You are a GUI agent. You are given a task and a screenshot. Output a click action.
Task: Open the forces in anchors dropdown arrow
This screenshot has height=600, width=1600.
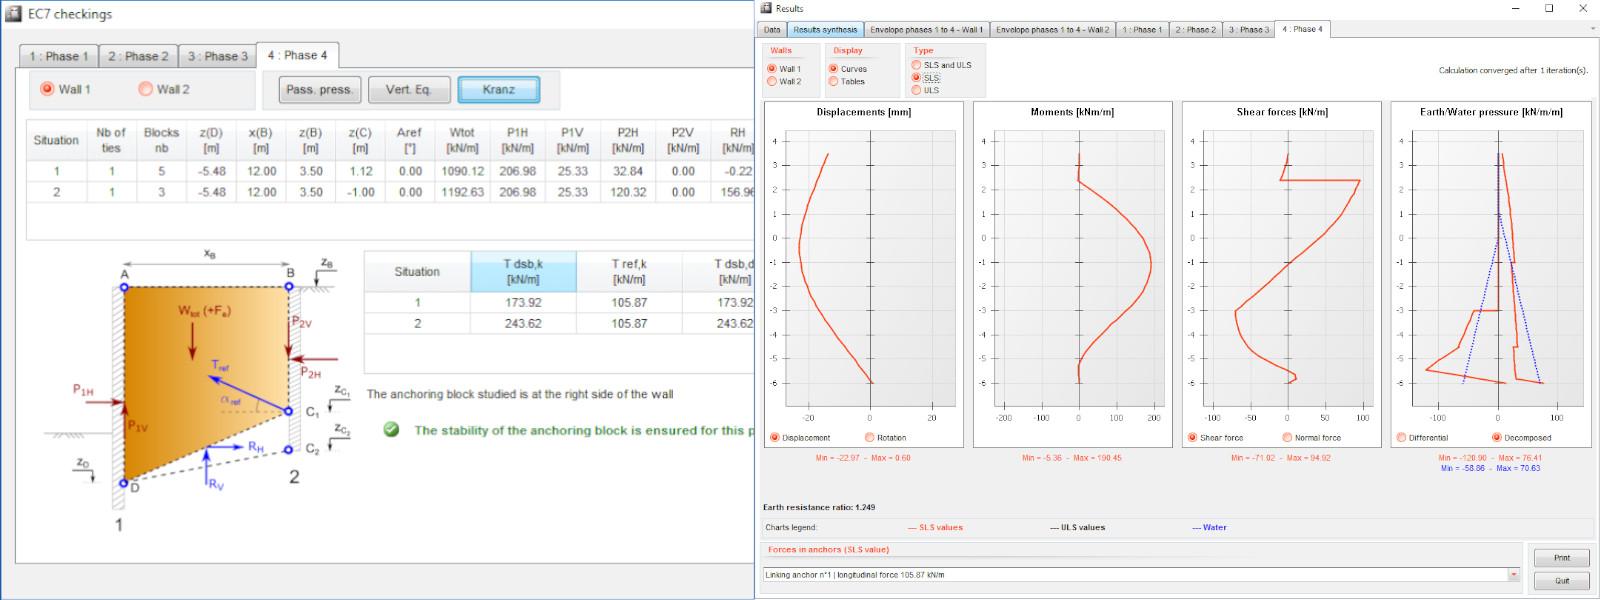tap(1513, 575)
